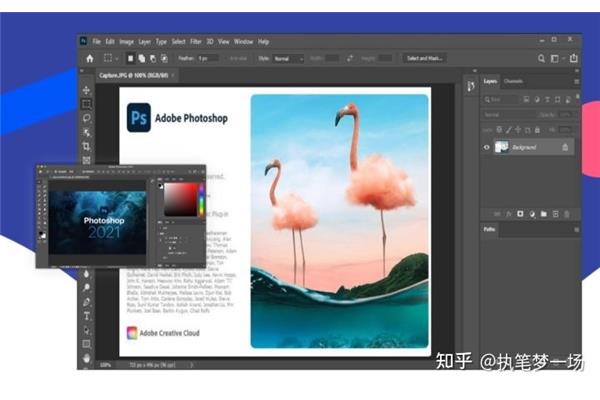Add a layer mask
The height and width of the screenshot is (400, 600).
(520, 214)
